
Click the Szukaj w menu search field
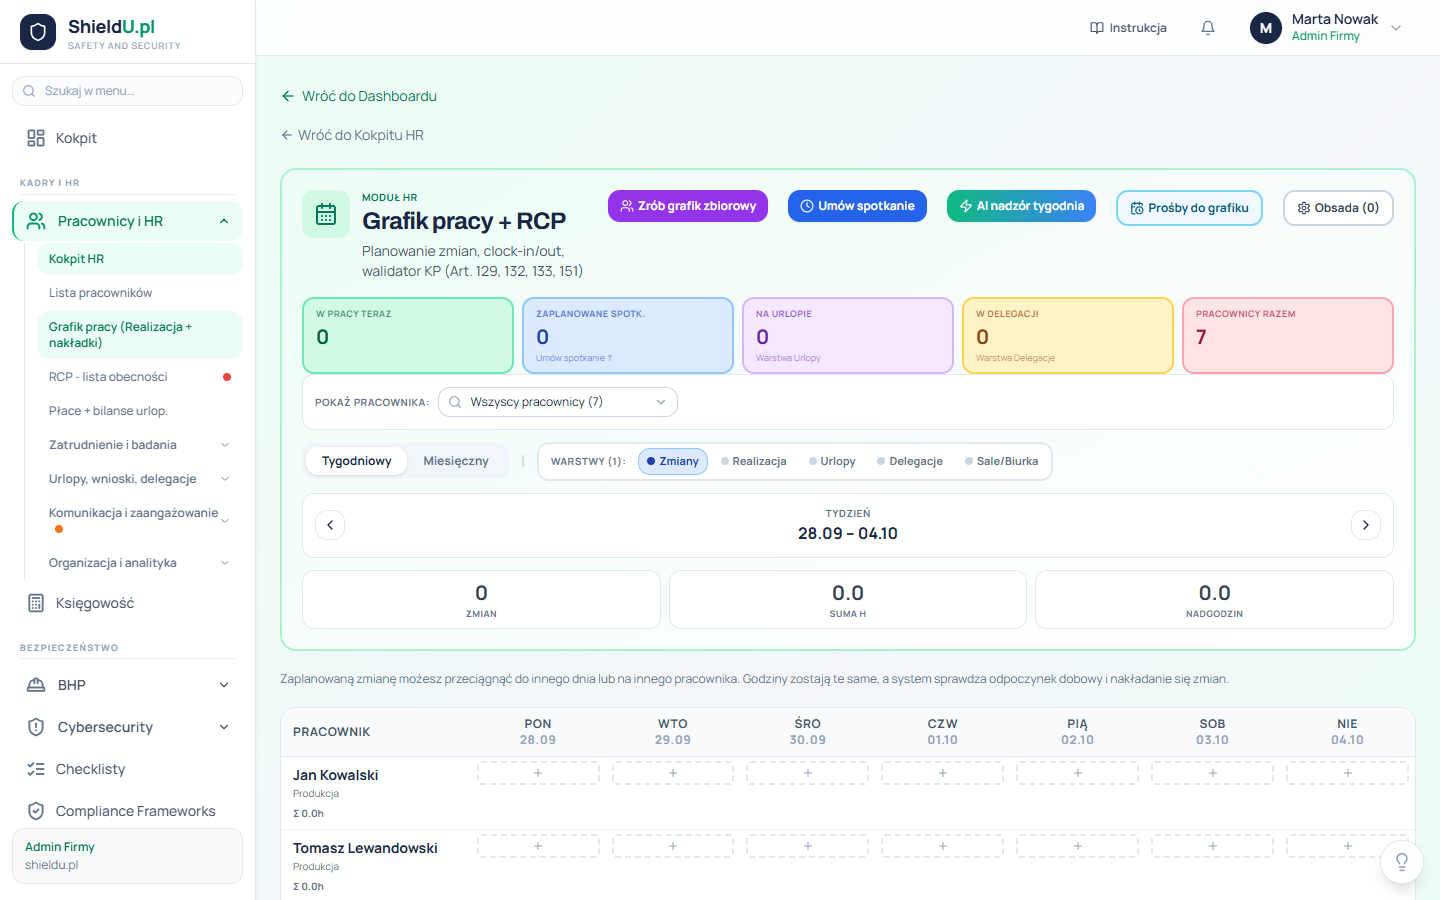tap(128, 91)
